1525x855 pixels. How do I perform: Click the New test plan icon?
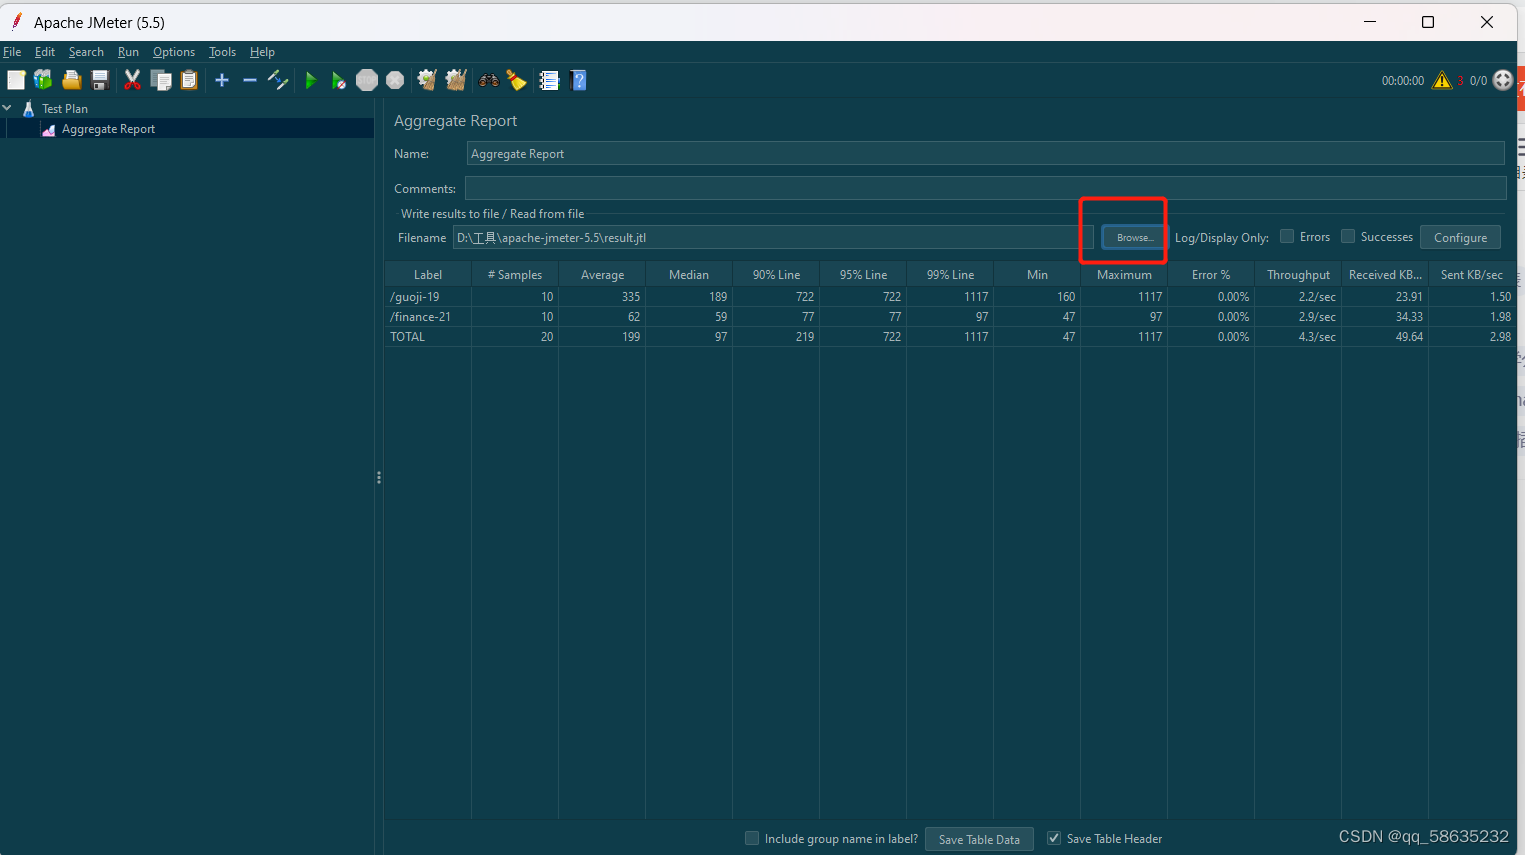pyautogui.click(x=16, y=80)
